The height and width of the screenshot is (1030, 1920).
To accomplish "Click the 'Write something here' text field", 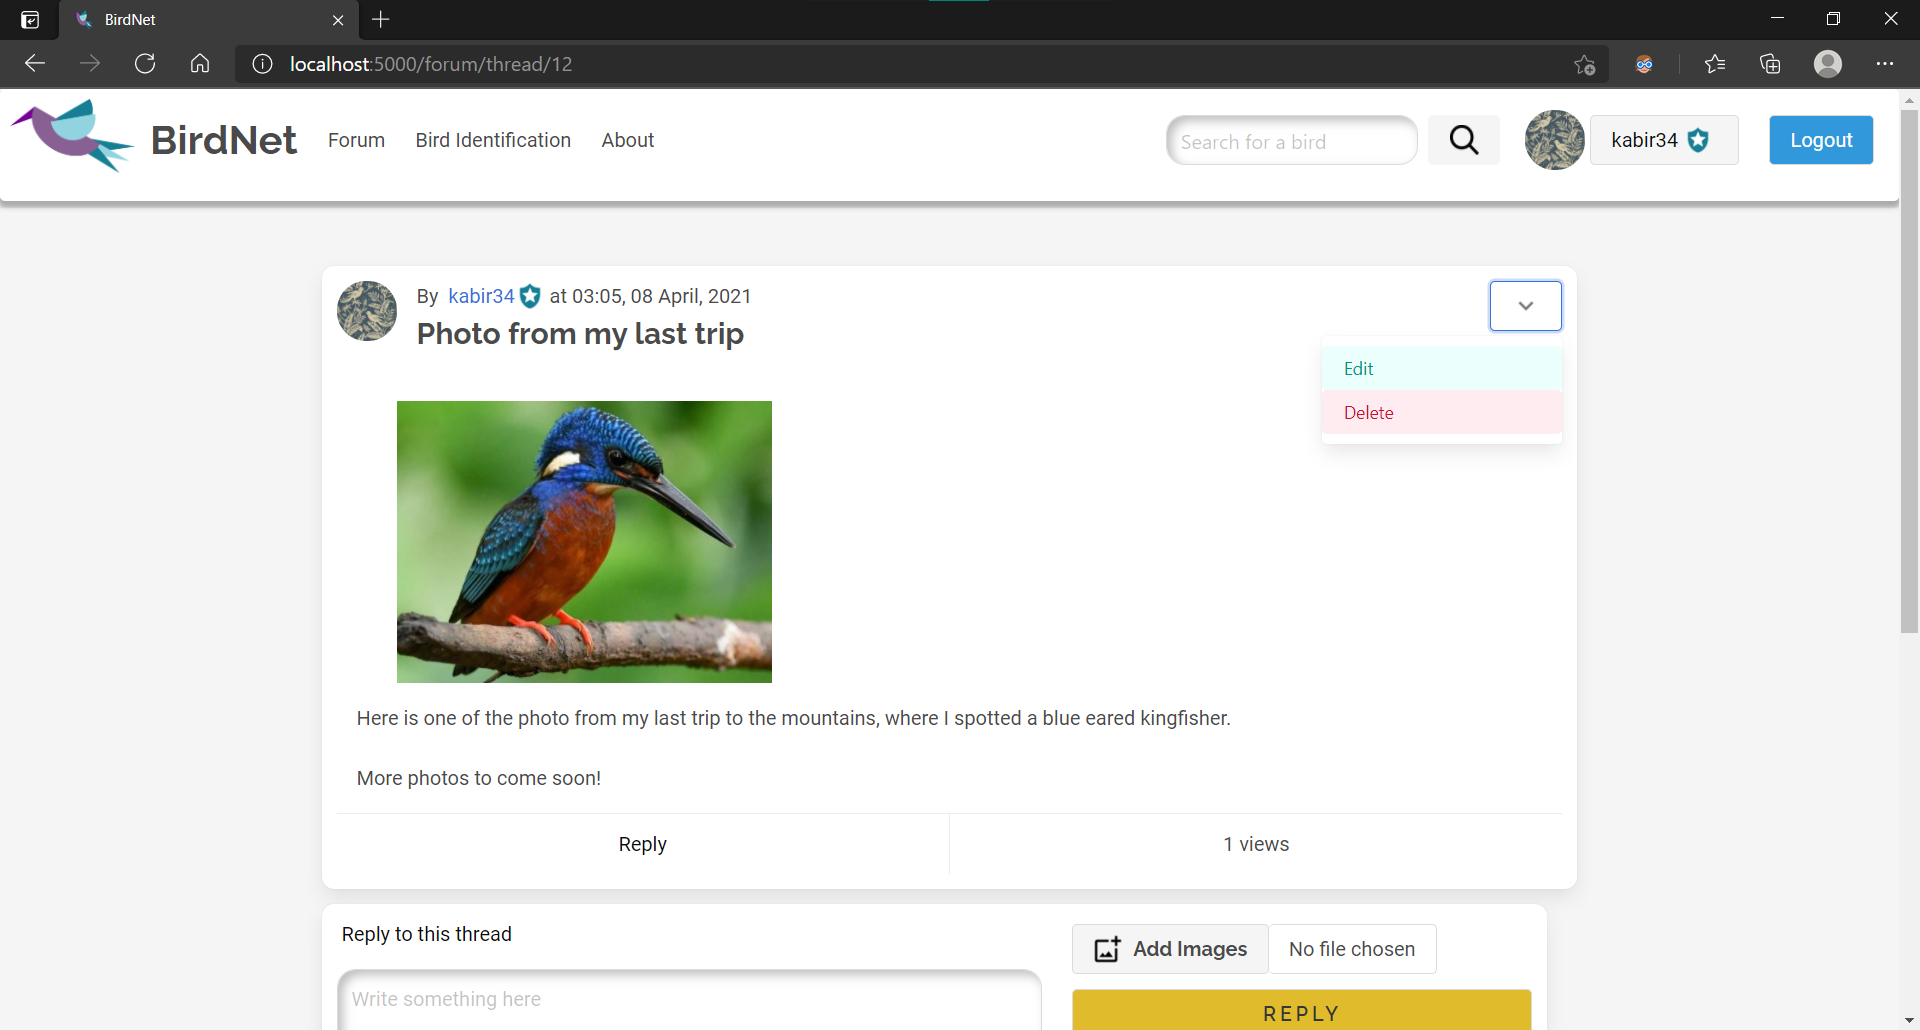I will [688, 998].
